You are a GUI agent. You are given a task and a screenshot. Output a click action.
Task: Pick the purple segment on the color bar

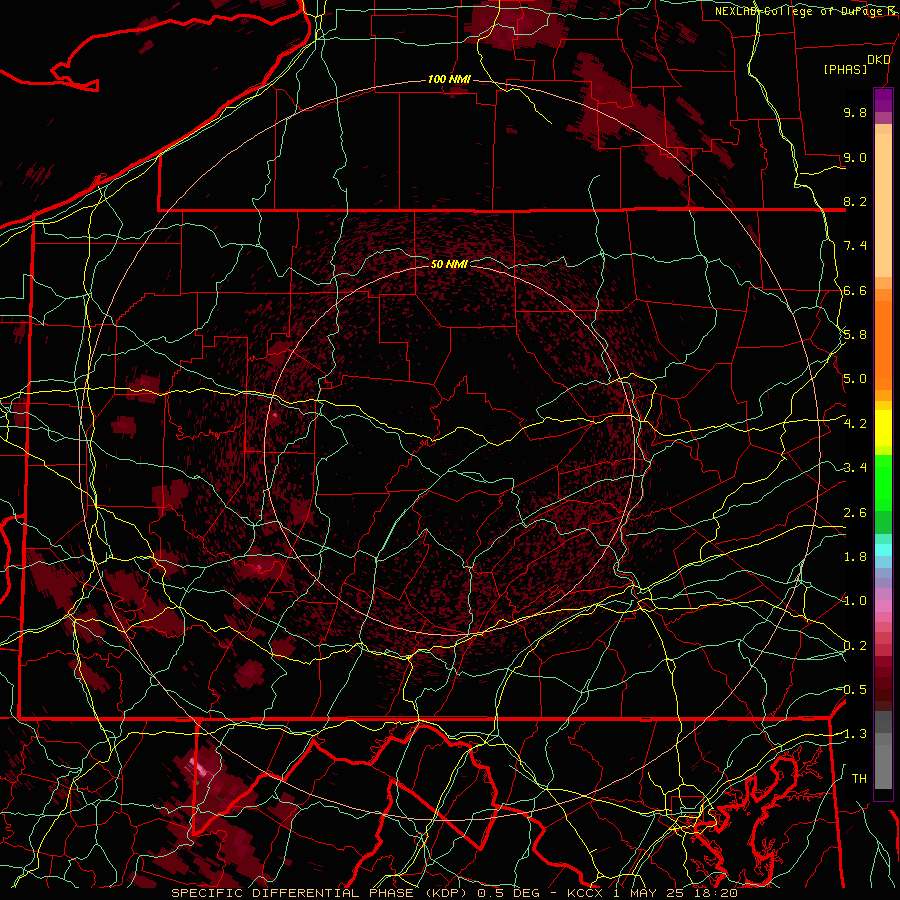pyautogui.click(x=883, y=100)
